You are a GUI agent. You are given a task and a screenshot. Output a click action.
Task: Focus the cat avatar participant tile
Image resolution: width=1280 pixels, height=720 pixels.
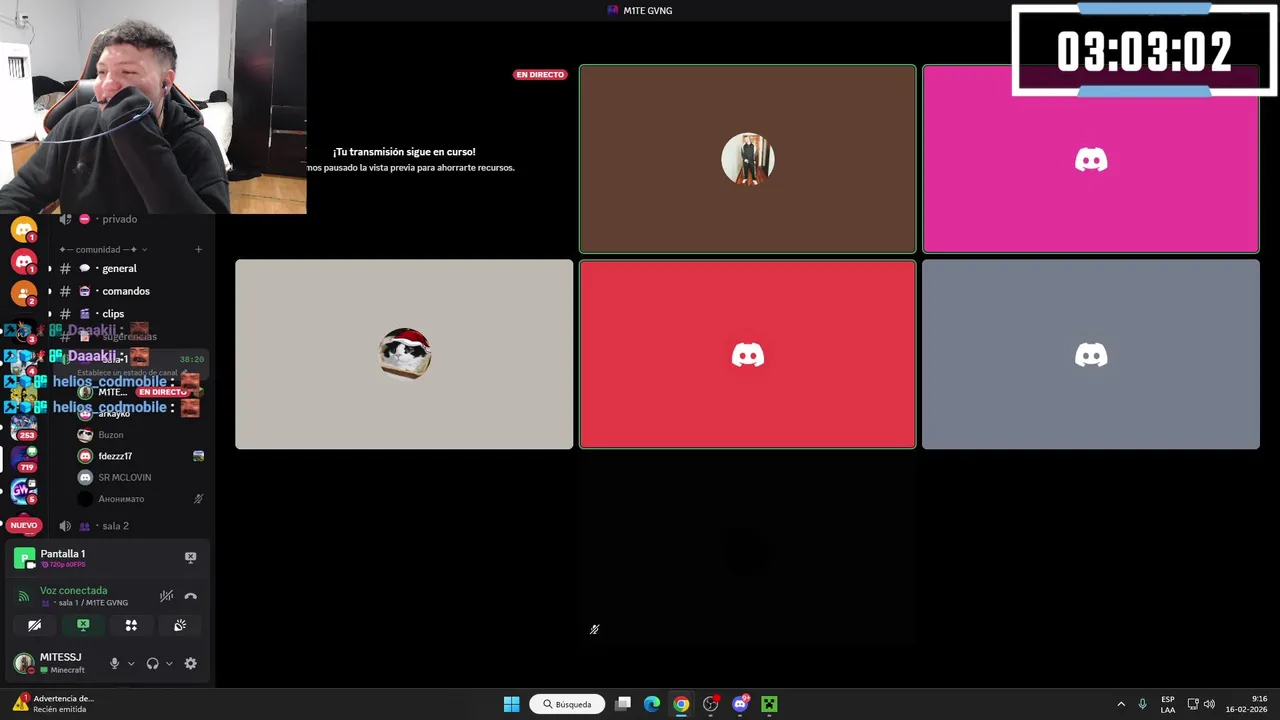coord(404,354)
